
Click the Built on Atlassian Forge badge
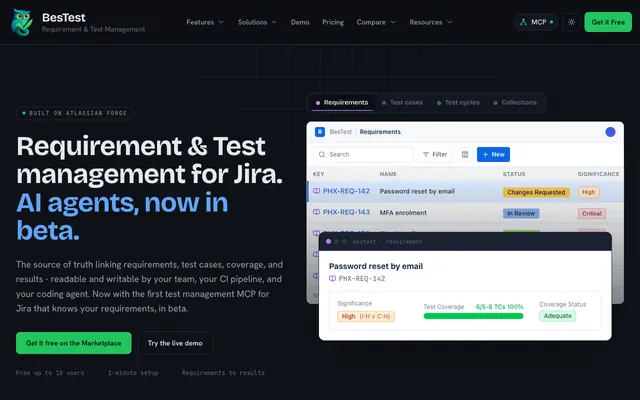point(75,113)
